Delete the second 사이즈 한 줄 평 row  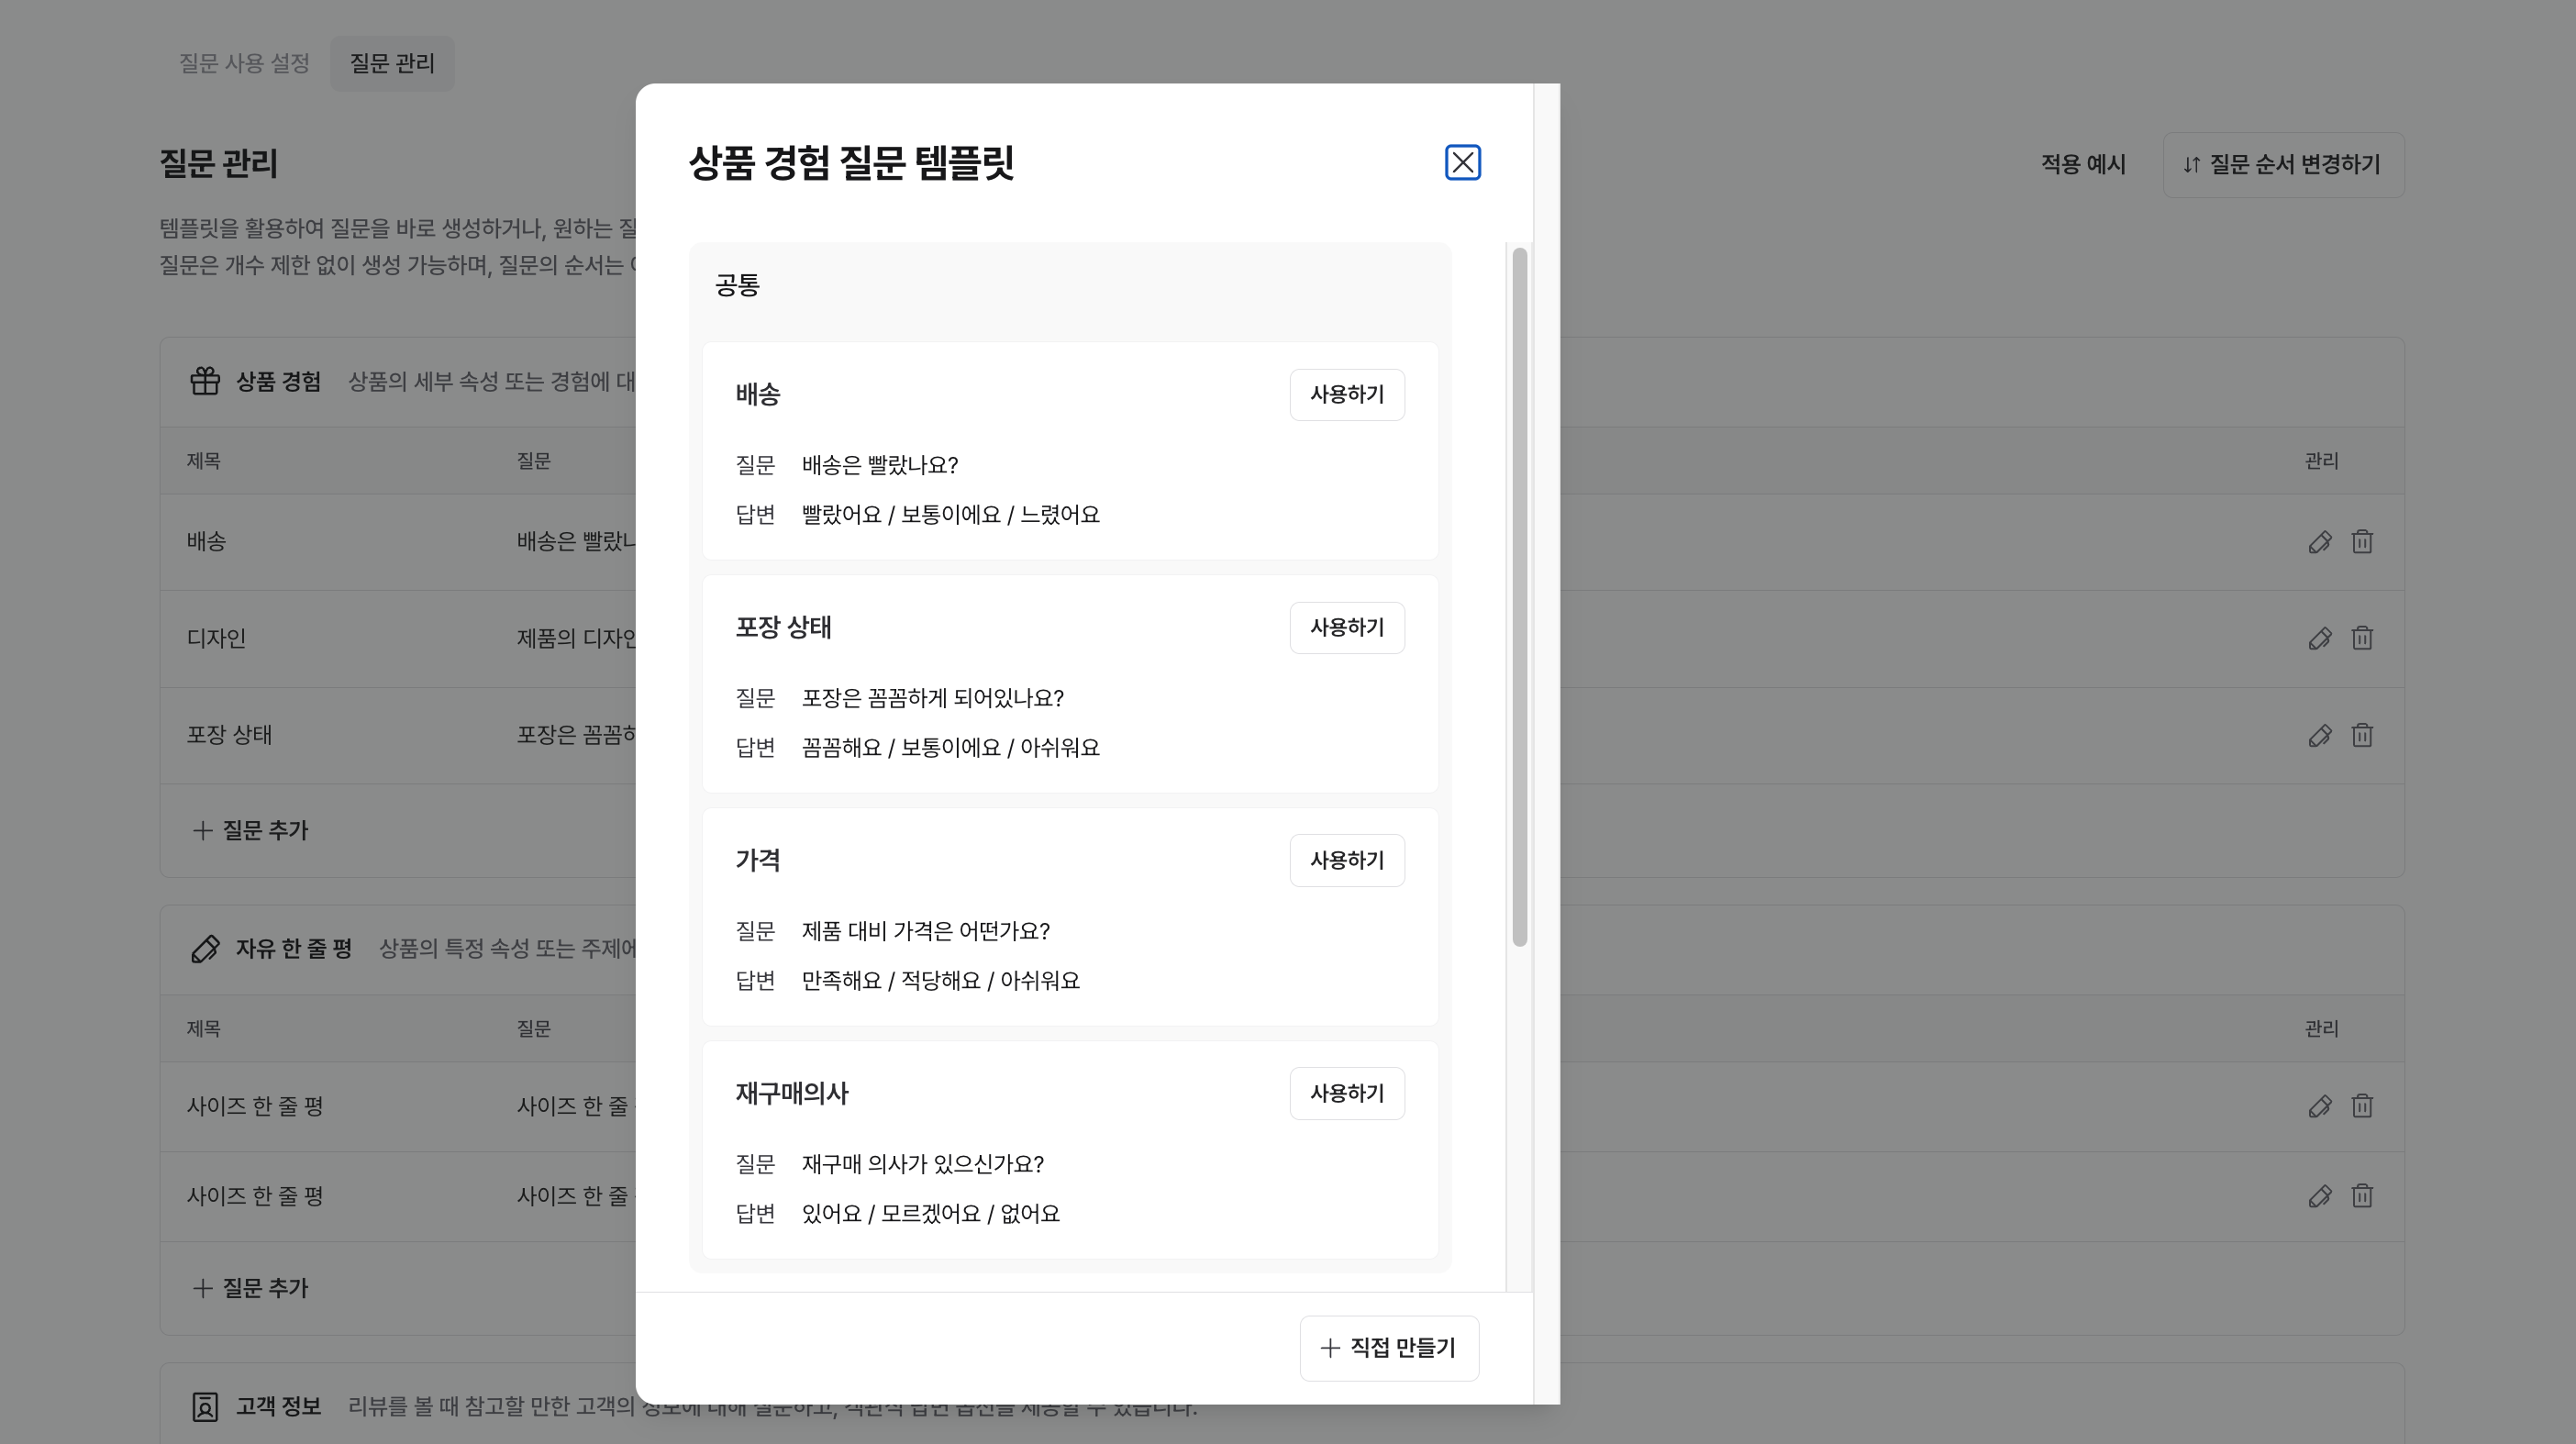[x=2362, y=1196]
